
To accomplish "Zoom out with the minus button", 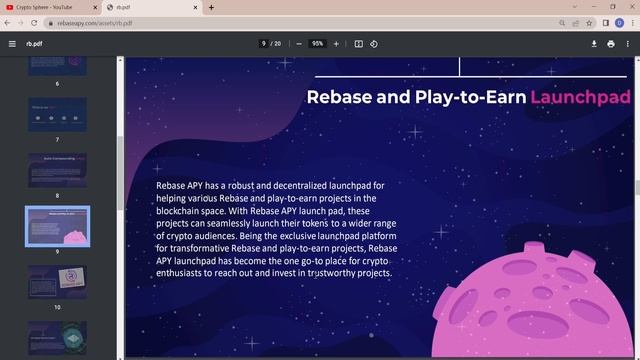I will (299, 44).
